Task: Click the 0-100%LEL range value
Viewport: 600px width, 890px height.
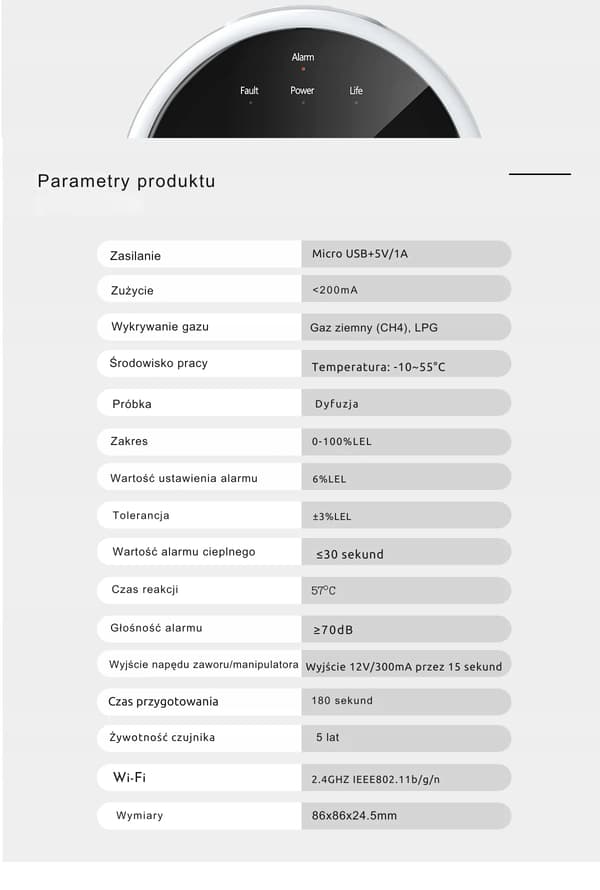Action: [x=341, y=442]
